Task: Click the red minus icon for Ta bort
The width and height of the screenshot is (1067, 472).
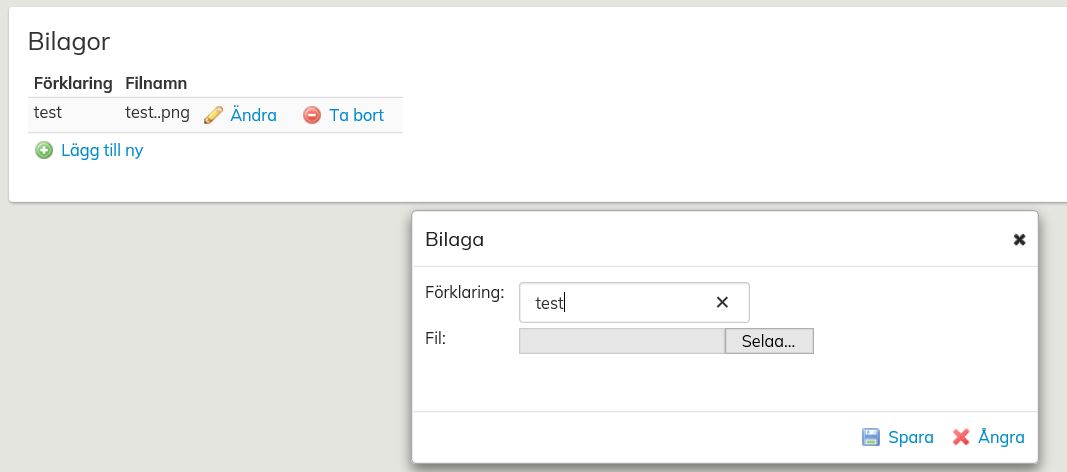Action: pyautogui.click(x=312, y=115)
